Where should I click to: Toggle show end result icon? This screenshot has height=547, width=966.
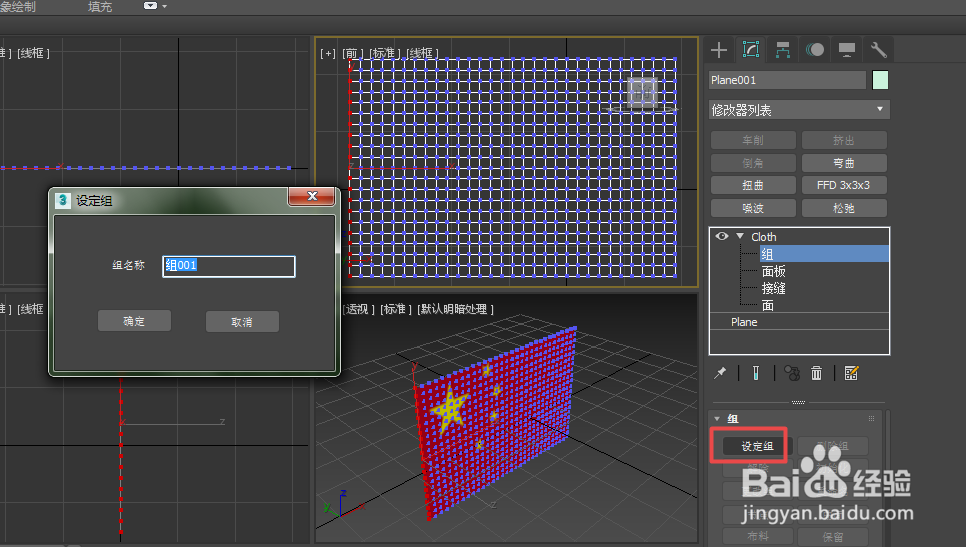(756, 373)
